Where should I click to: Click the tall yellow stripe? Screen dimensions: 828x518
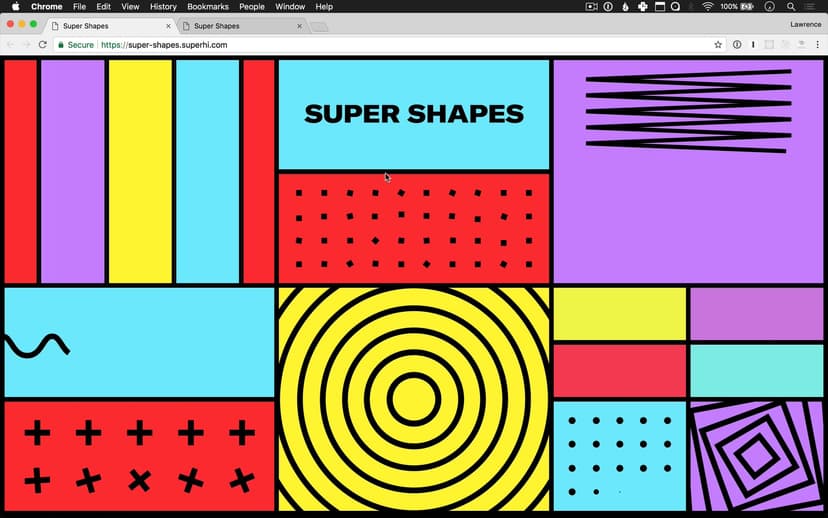tap(140, 171)
